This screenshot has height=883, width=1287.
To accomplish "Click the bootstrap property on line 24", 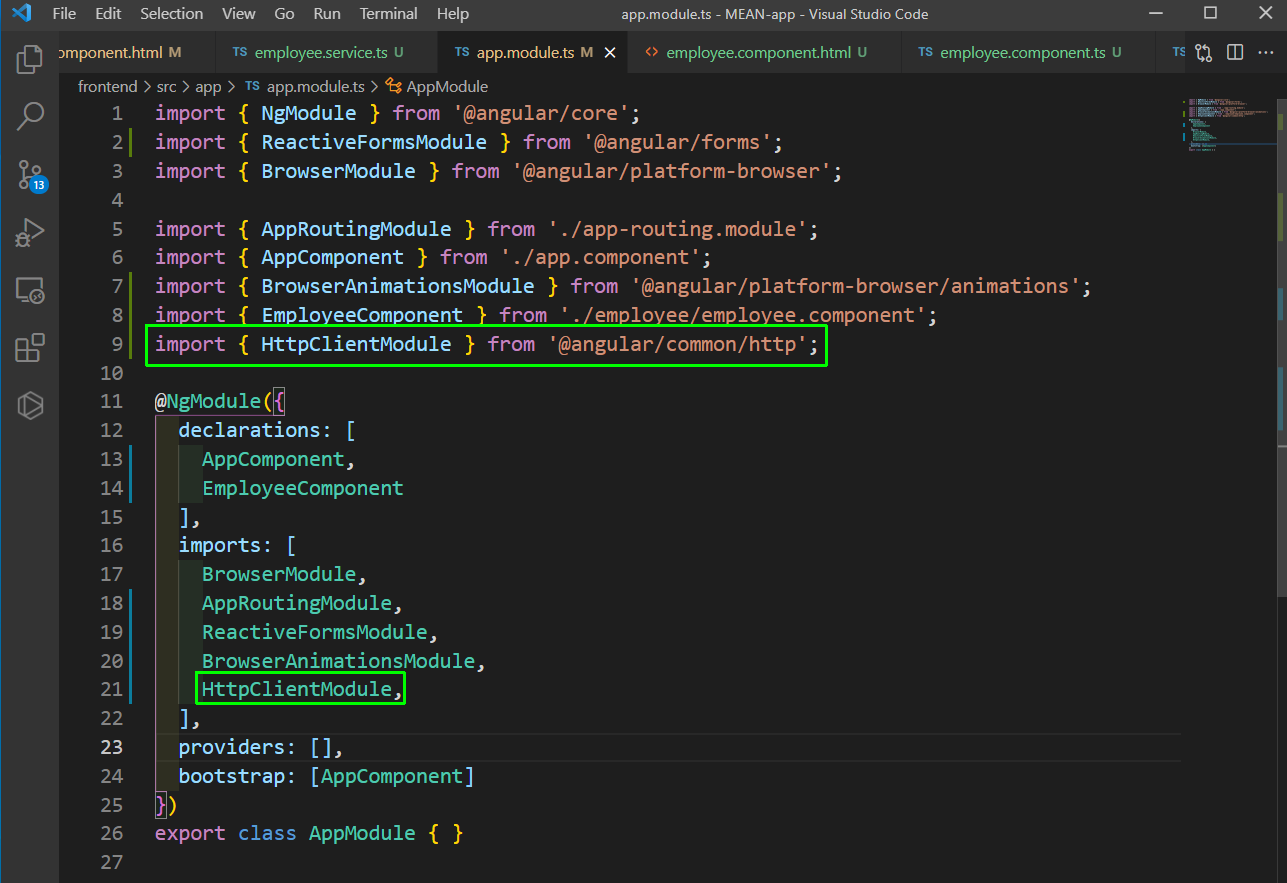I will coord(232,776).
